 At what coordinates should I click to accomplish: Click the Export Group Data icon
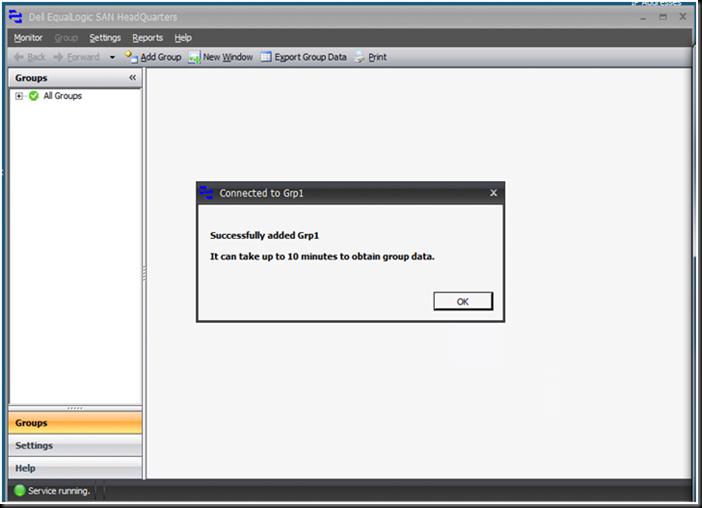[266, 57]
